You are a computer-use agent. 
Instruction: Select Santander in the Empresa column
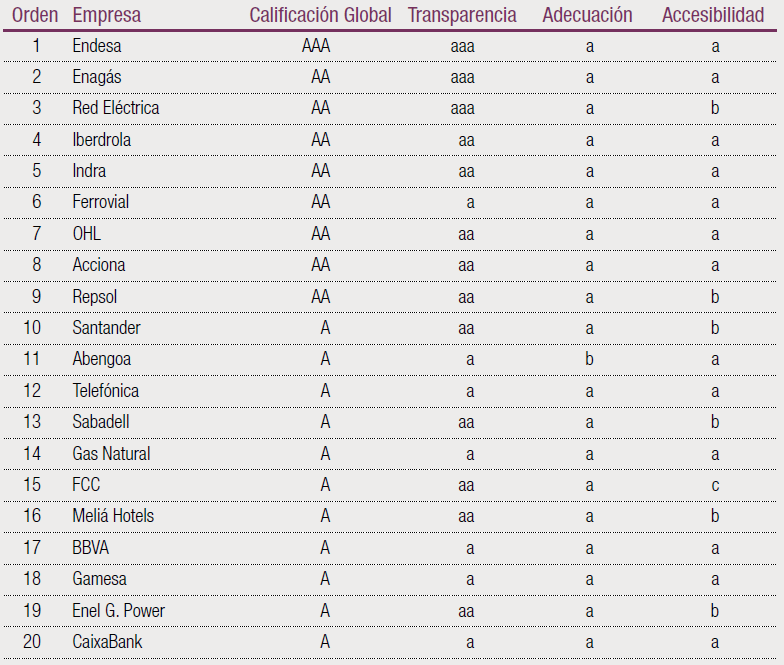(106, 328)
